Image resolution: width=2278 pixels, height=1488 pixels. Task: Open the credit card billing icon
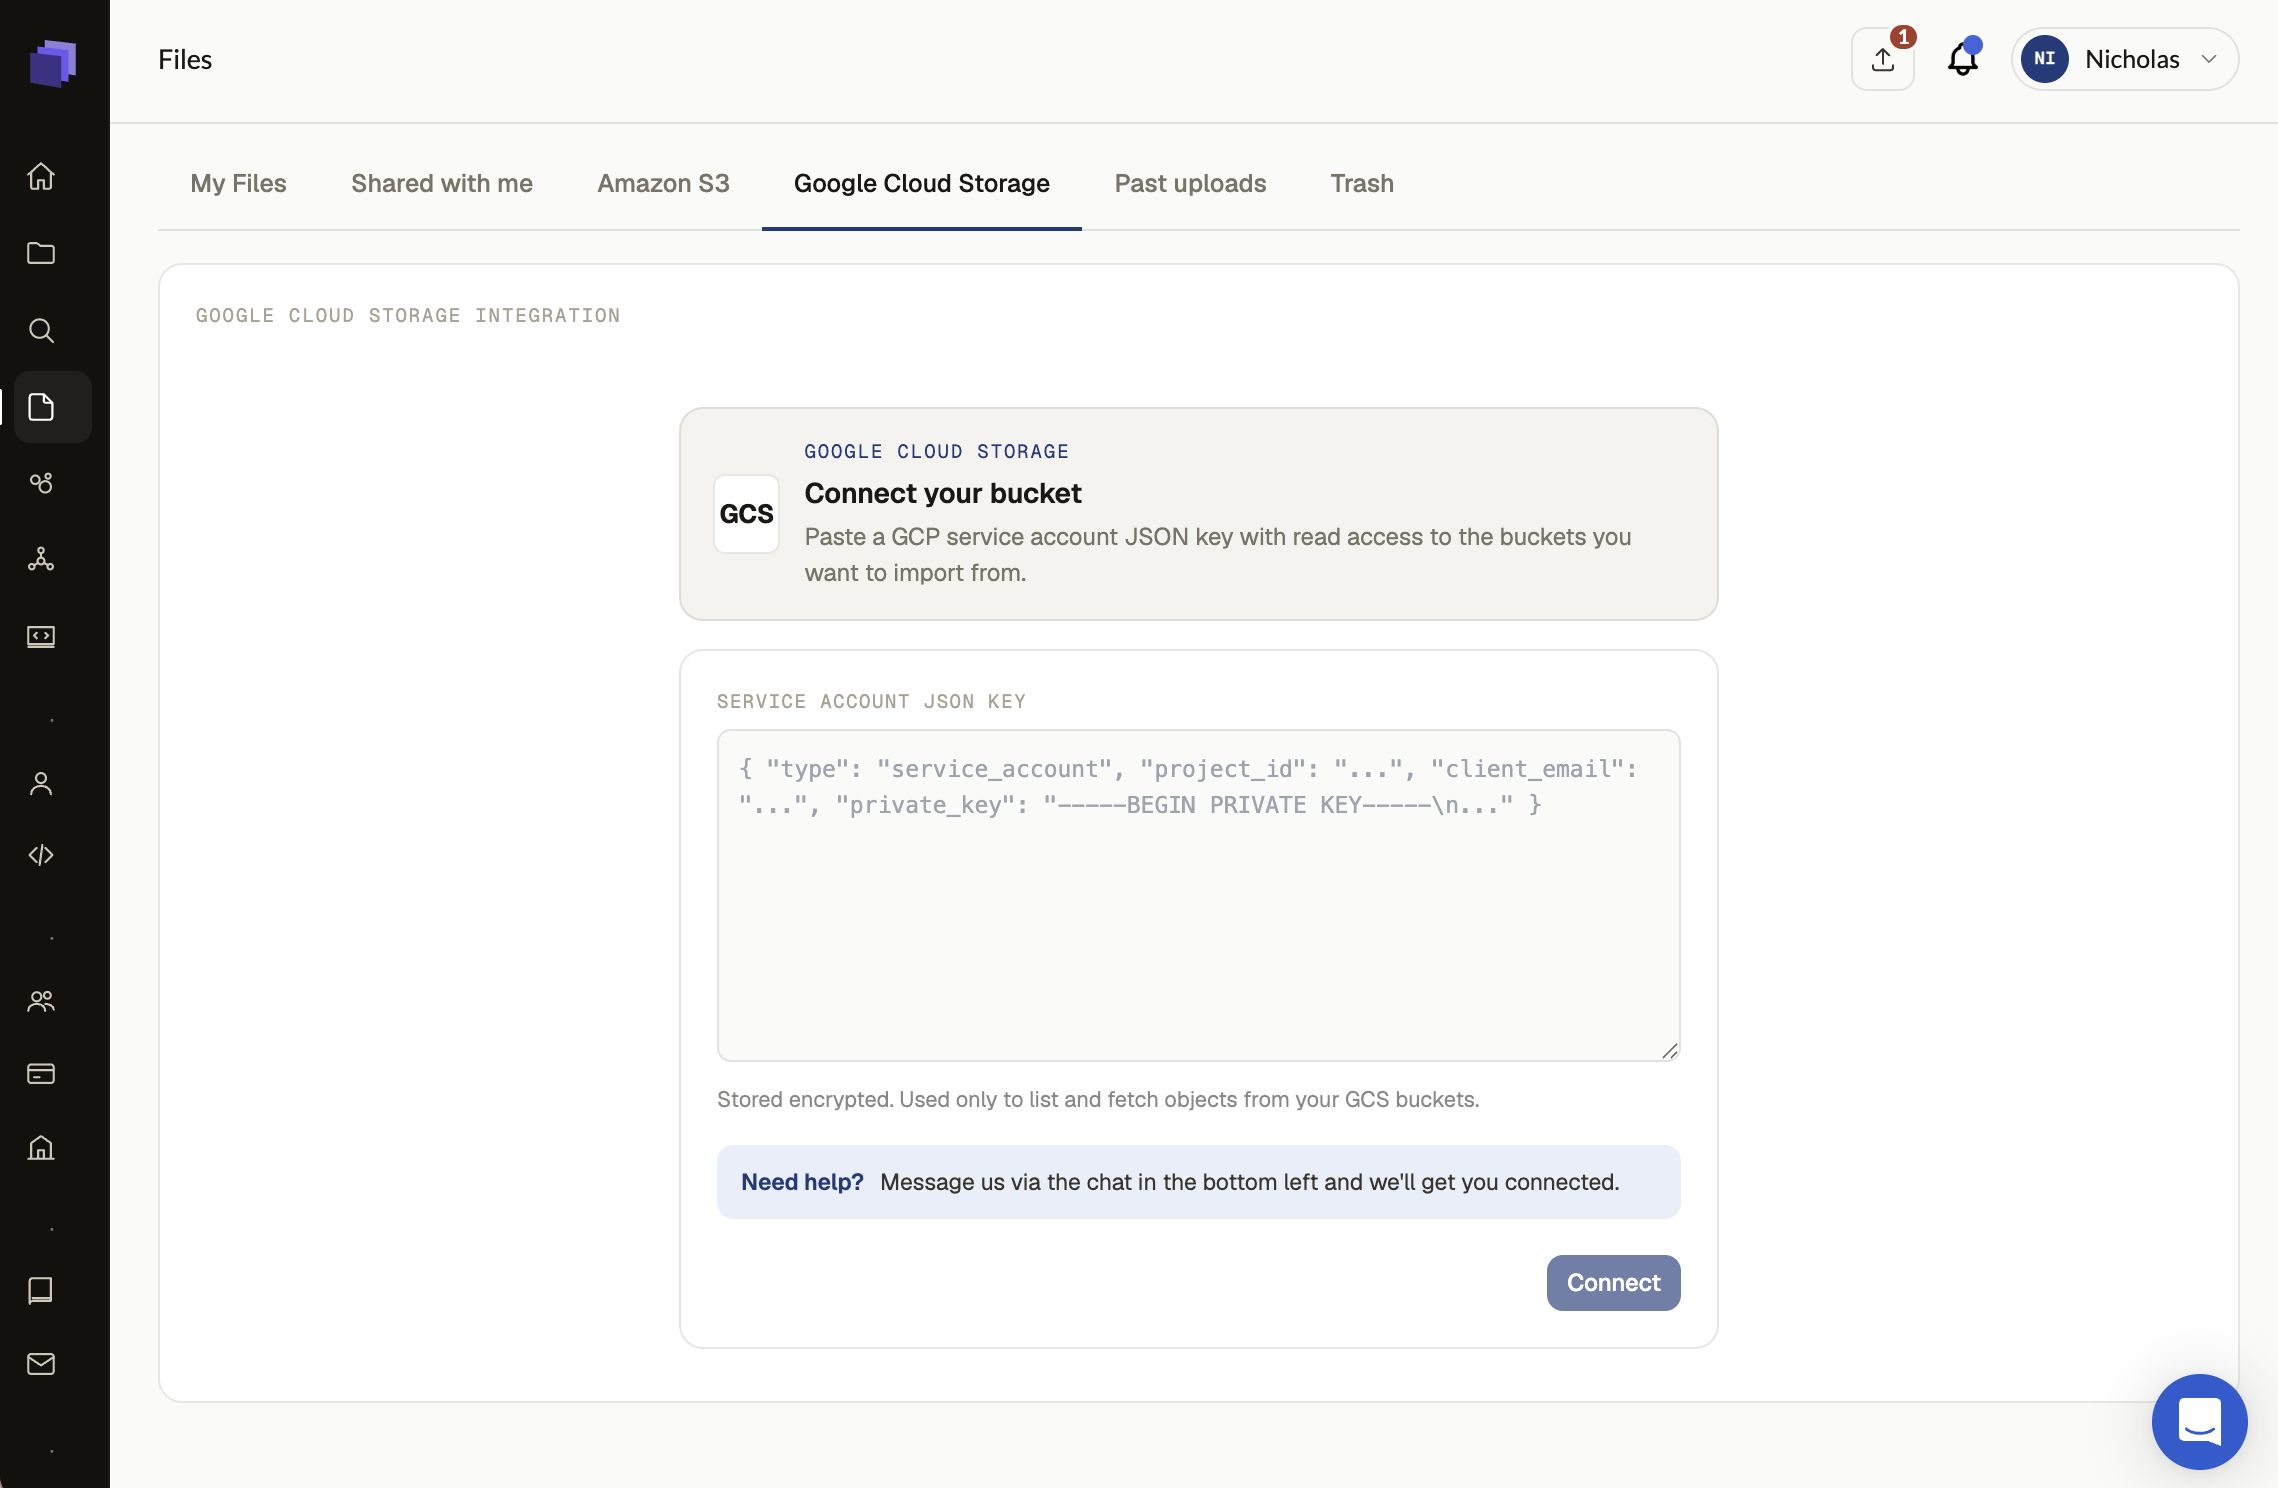(41, 1074)
